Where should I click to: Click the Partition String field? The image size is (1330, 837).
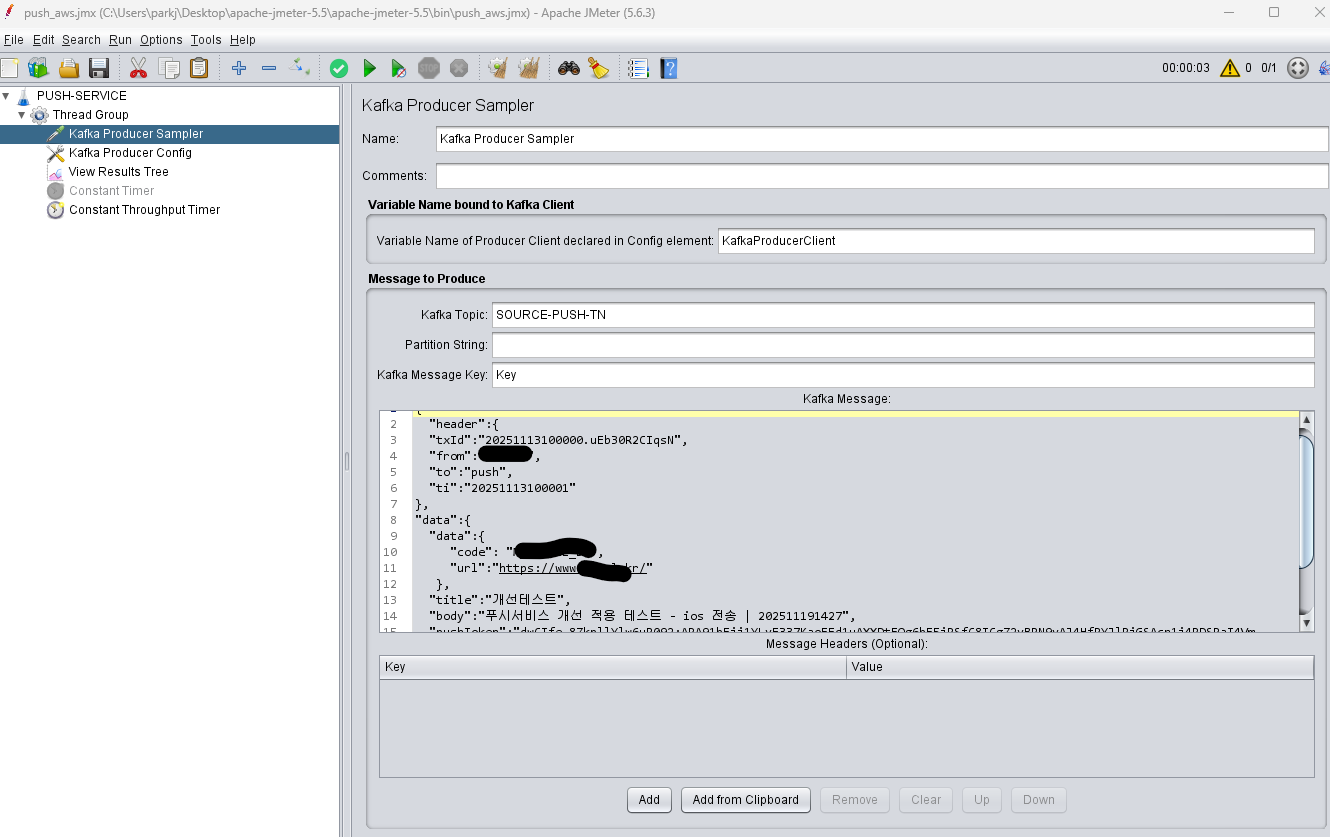[903, 345]
